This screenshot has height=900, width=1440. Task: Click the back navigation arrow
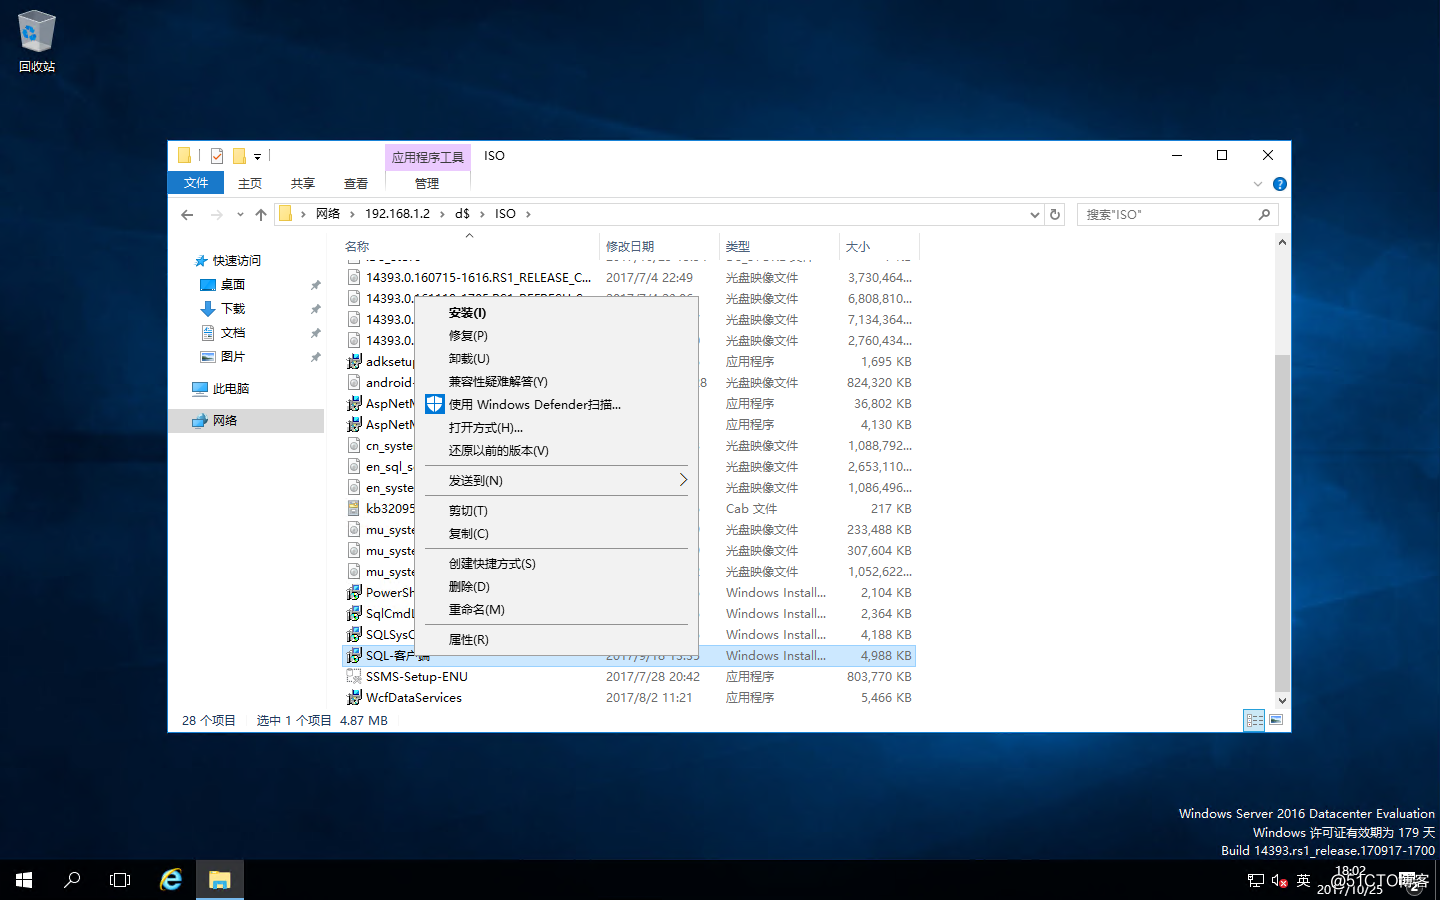[x=187, y=214]
